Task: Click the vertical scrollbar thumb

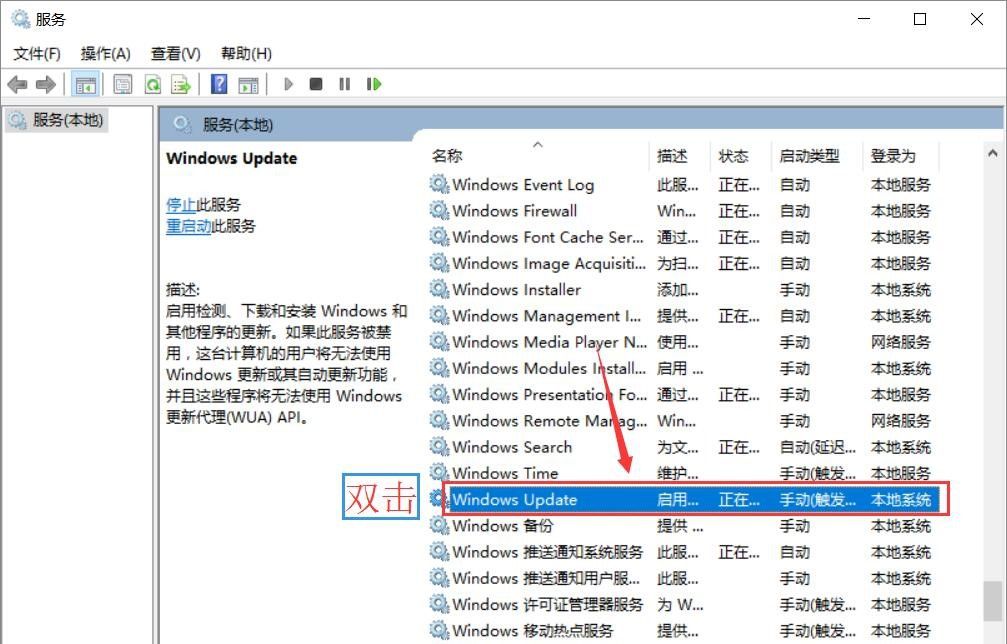Action: pyautogui.click(x=993, y=601)
